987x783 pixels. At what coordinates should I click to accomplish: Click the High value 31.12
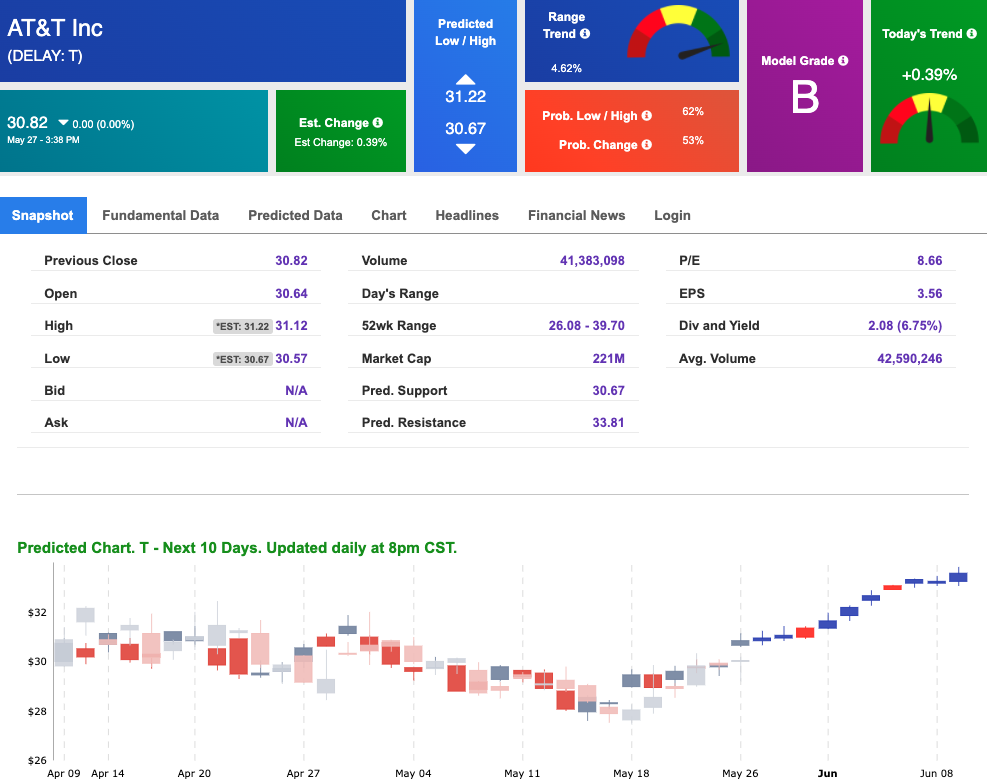pyautogui.click(x=291, y=325)
